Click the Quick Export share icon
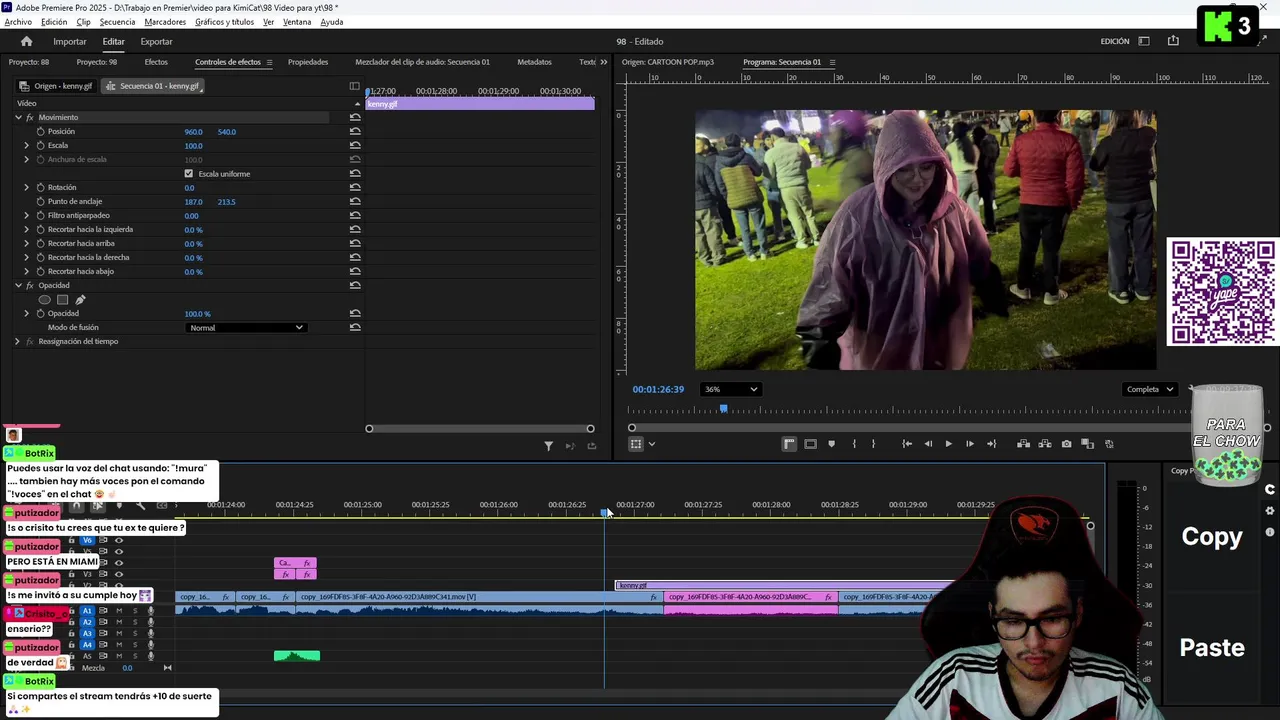Screen dimensions: 1280x720 tap(1173, 41)
